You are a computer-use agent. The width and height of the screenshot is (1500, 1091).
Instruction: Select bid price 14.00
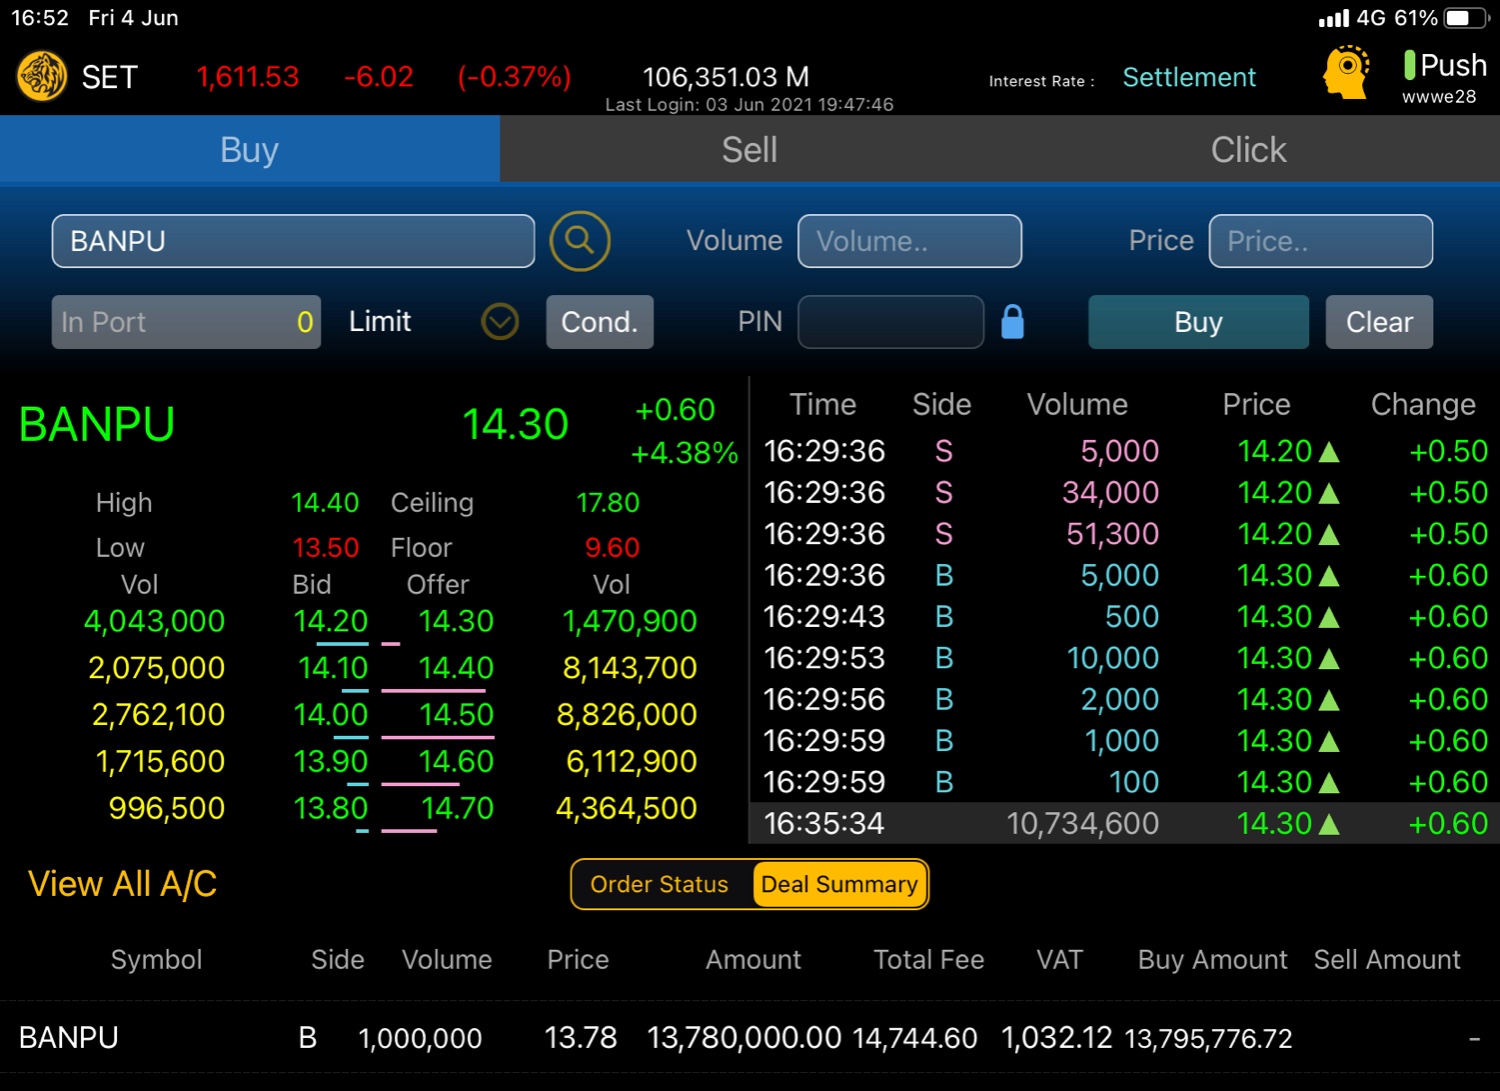pyautogui.click(x=331, y=715)
